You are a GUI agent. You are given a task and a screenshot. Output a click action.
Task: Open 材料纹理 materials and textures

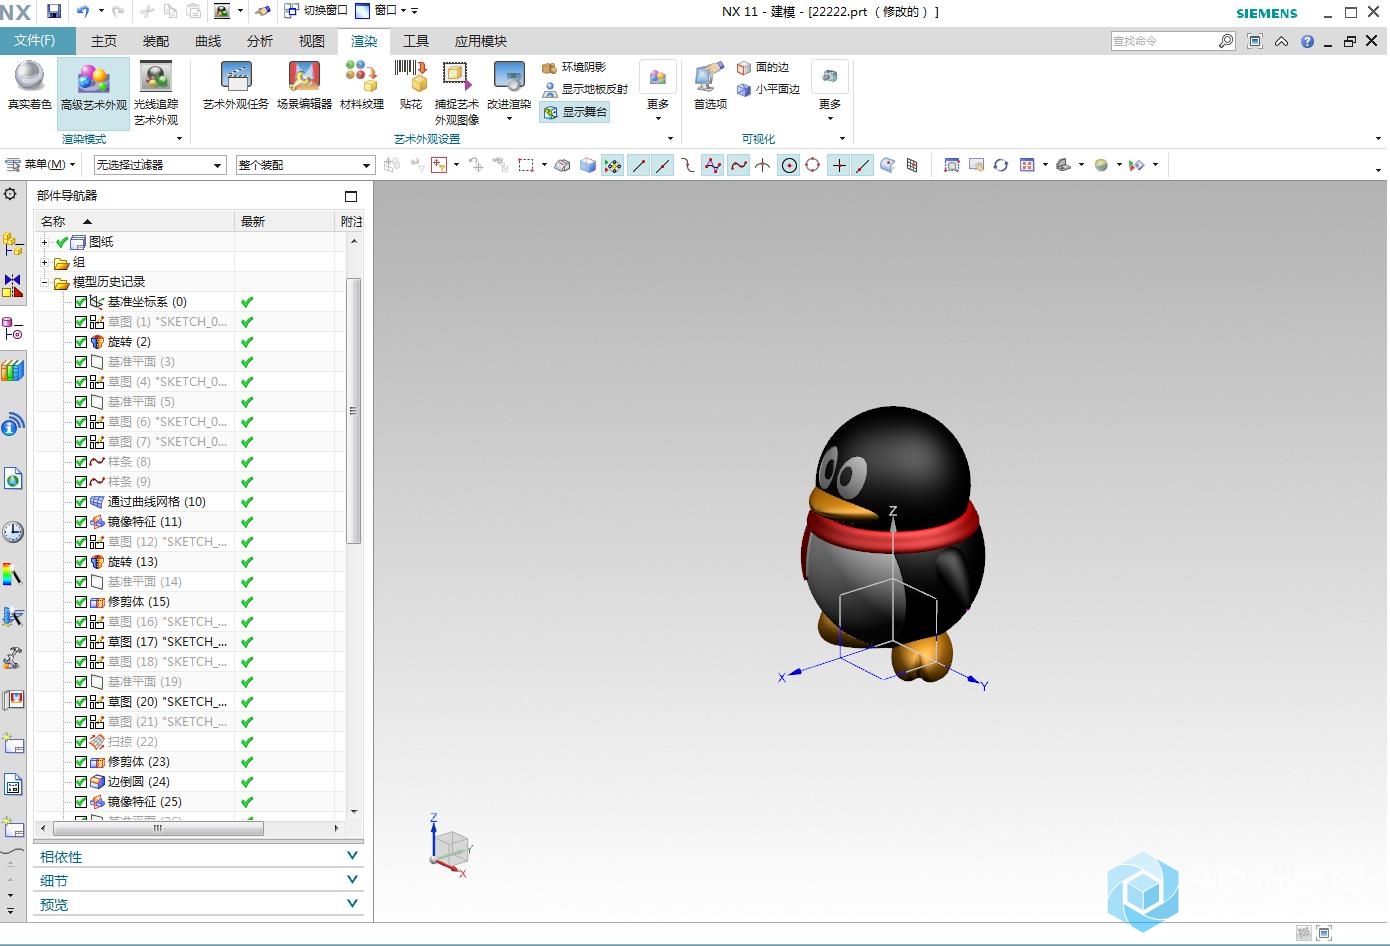362,85
